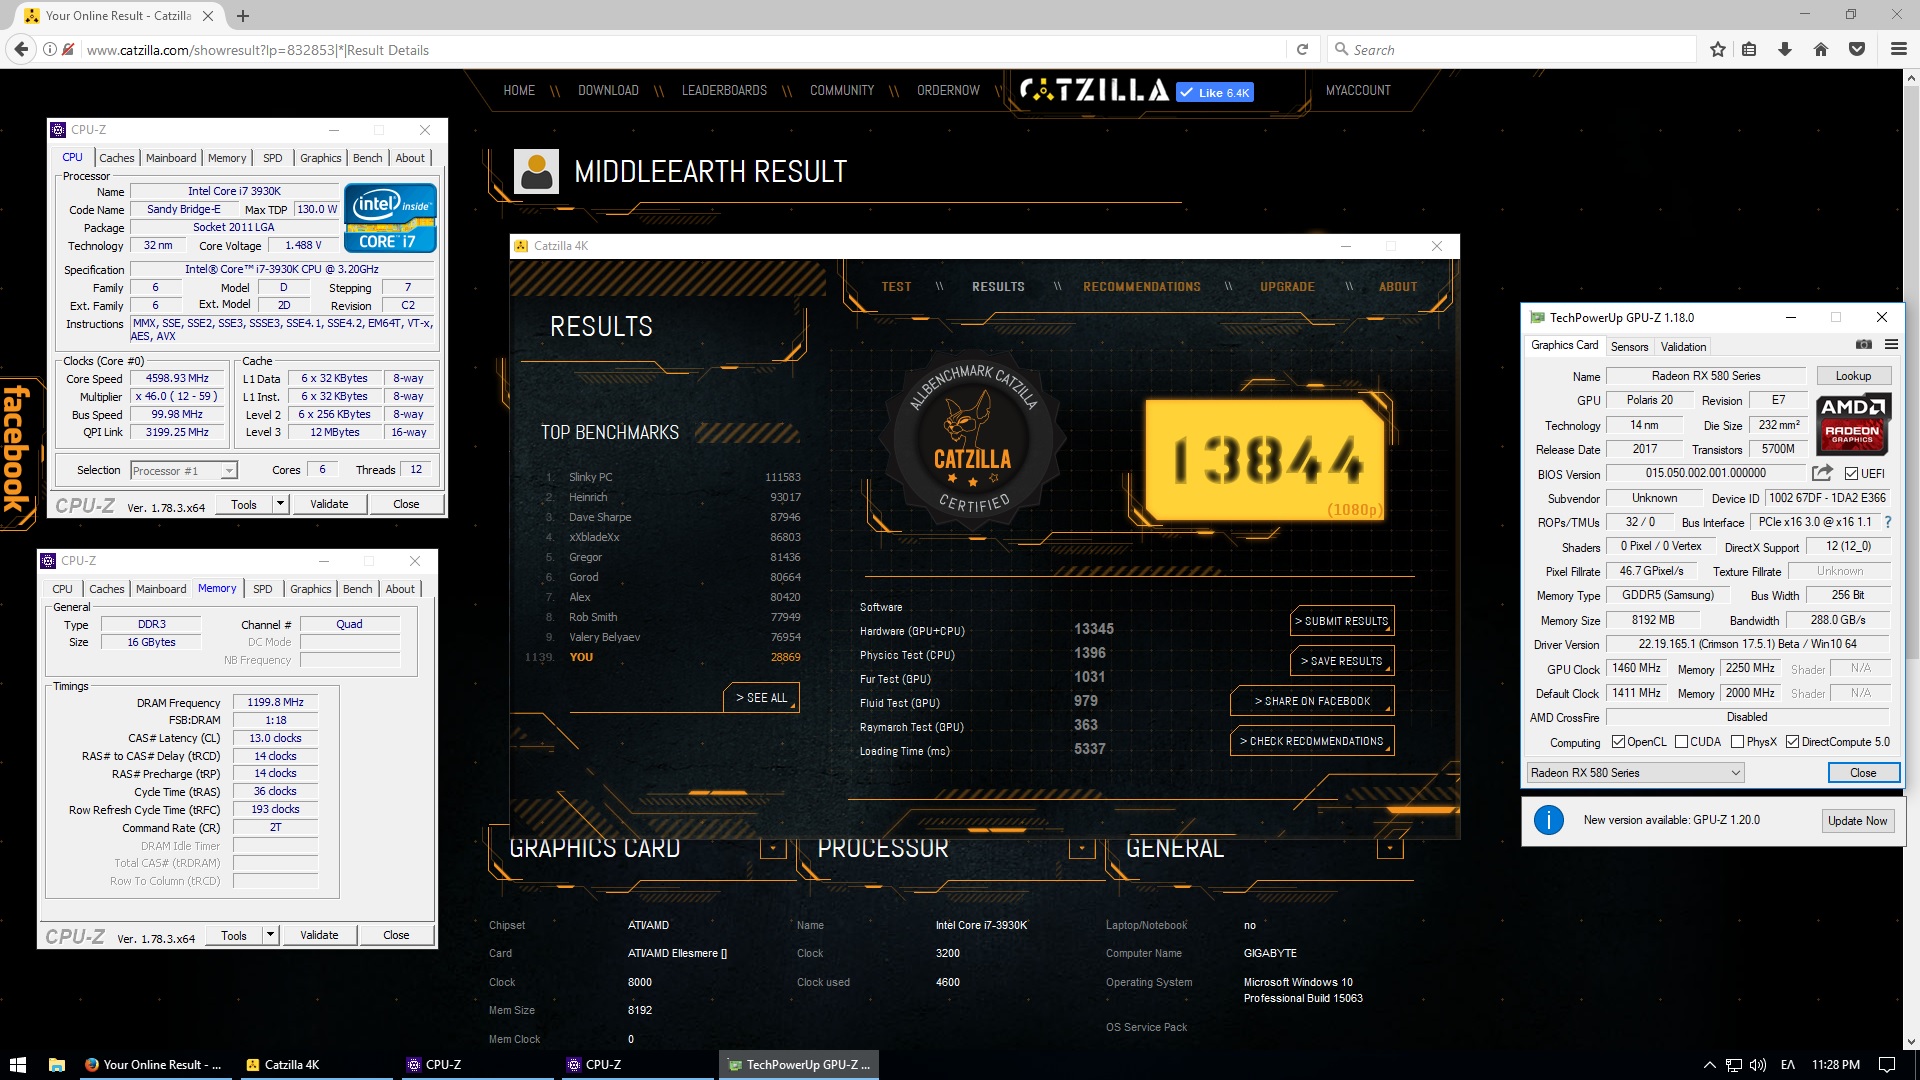
Task: Open Windows Start menu
Action: 17,1065
